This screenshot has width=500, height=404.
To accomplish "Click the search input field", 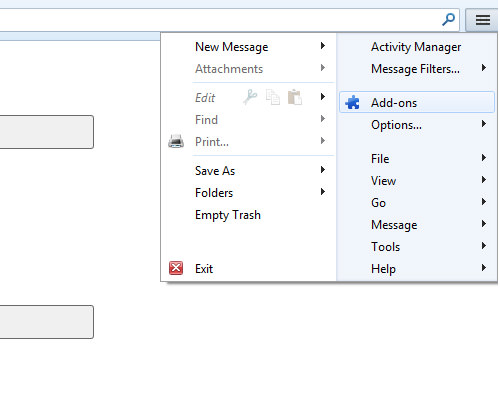I will 220,20.
